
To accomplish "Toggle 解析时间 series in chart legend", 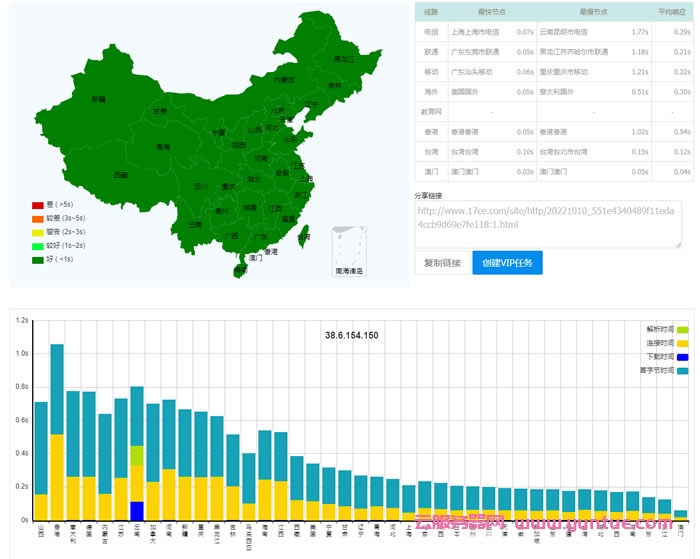I will point(666,329).
